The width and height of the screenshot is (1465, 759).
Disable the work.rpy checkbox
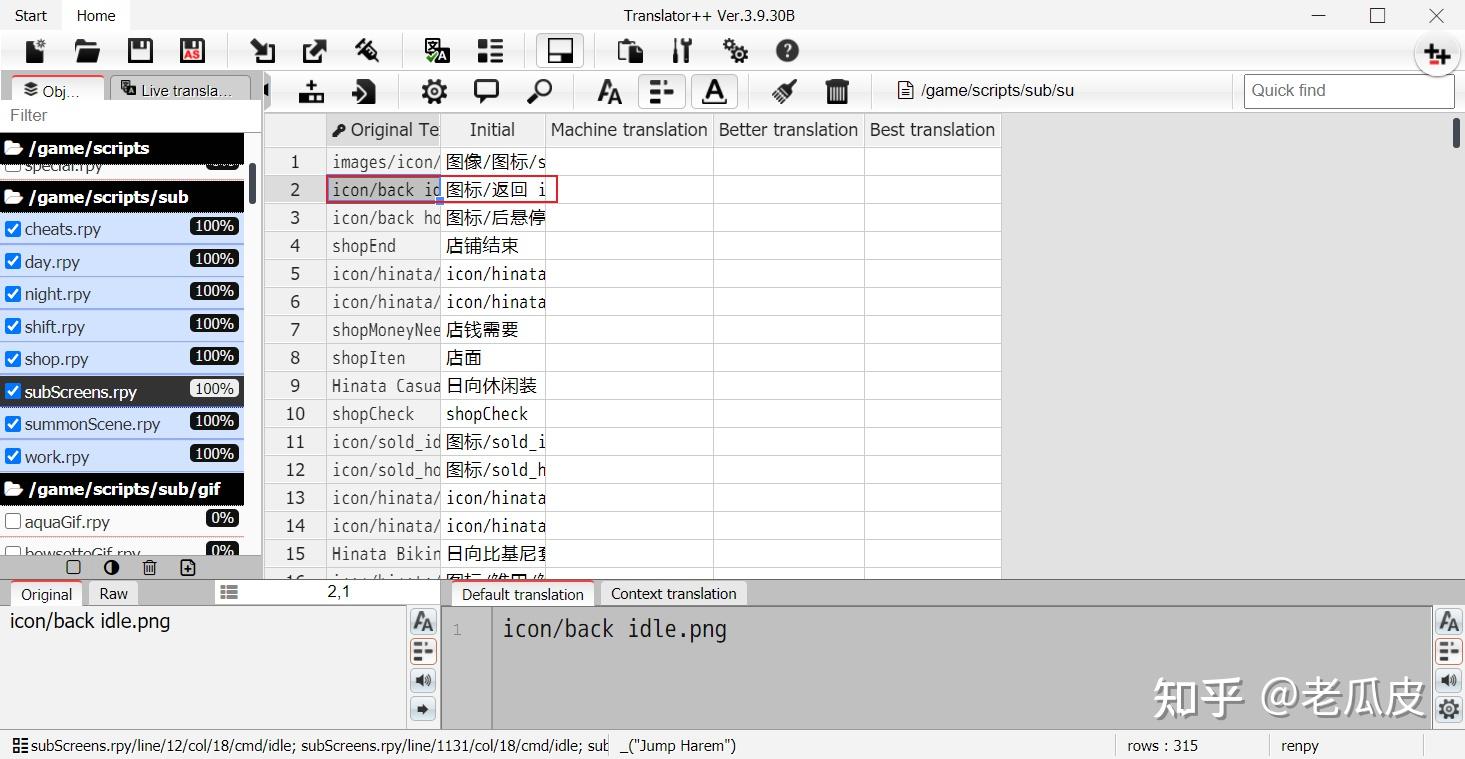click(13, 456)
